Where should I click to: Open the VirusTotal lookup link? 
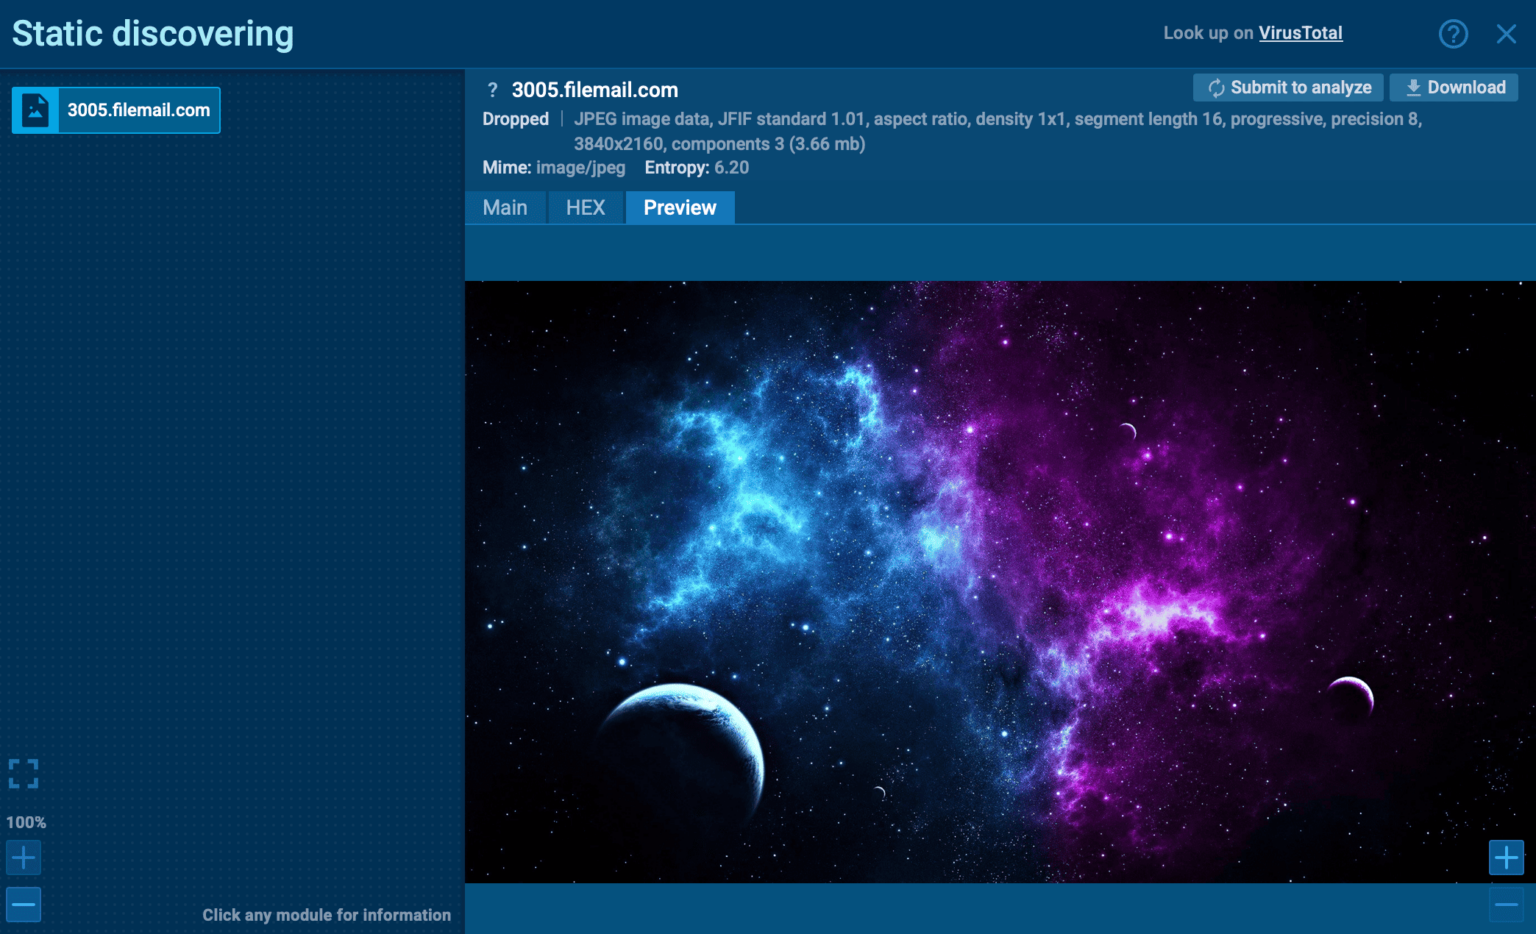click(1300, 33)
